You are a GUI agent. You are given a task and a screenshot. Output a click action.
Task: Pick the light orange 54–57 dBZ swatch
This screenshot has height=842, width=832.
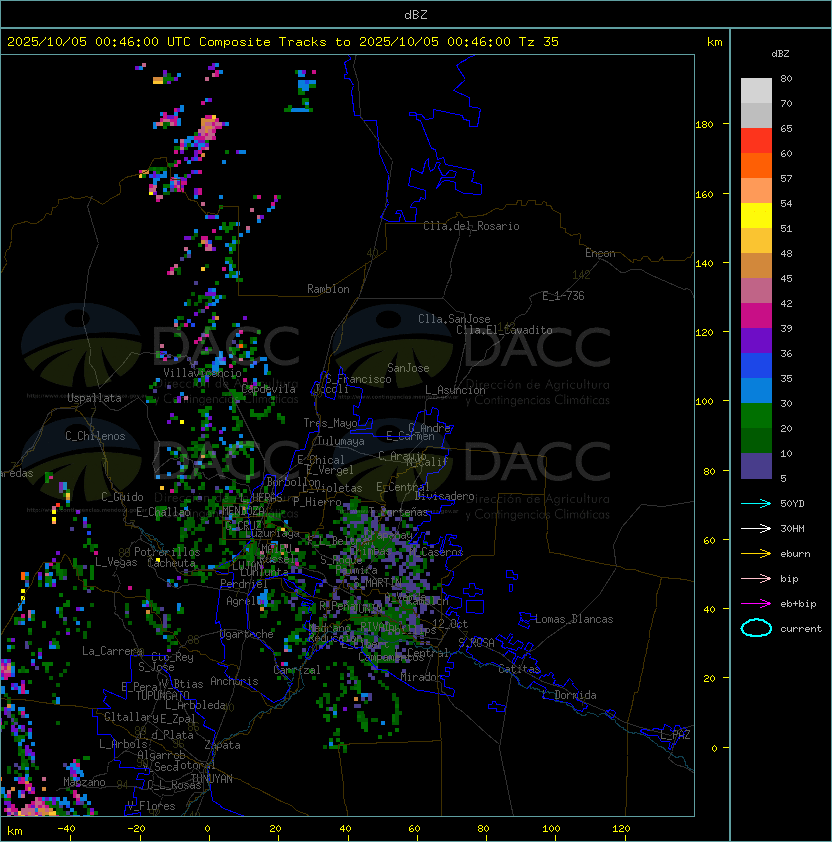(x=756, y=191)
